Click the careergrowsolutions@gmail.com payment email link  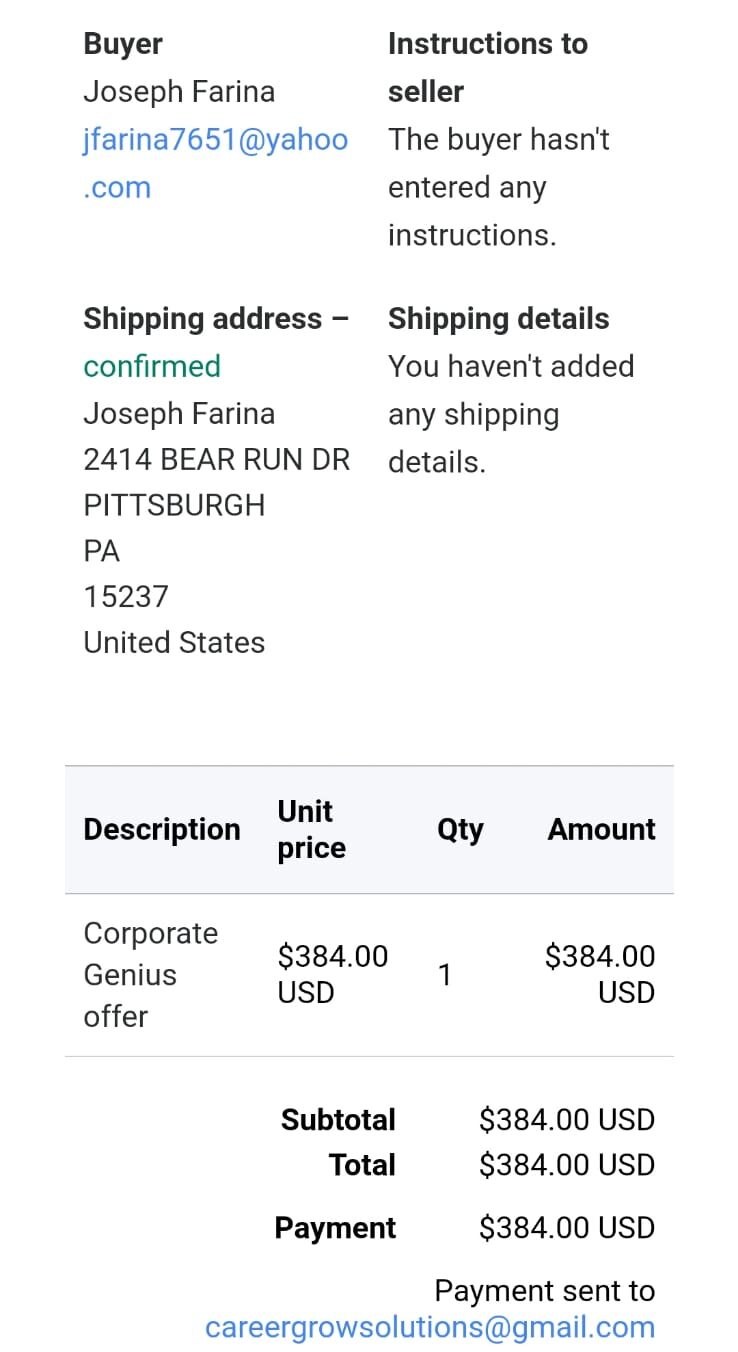point(430,1327)
